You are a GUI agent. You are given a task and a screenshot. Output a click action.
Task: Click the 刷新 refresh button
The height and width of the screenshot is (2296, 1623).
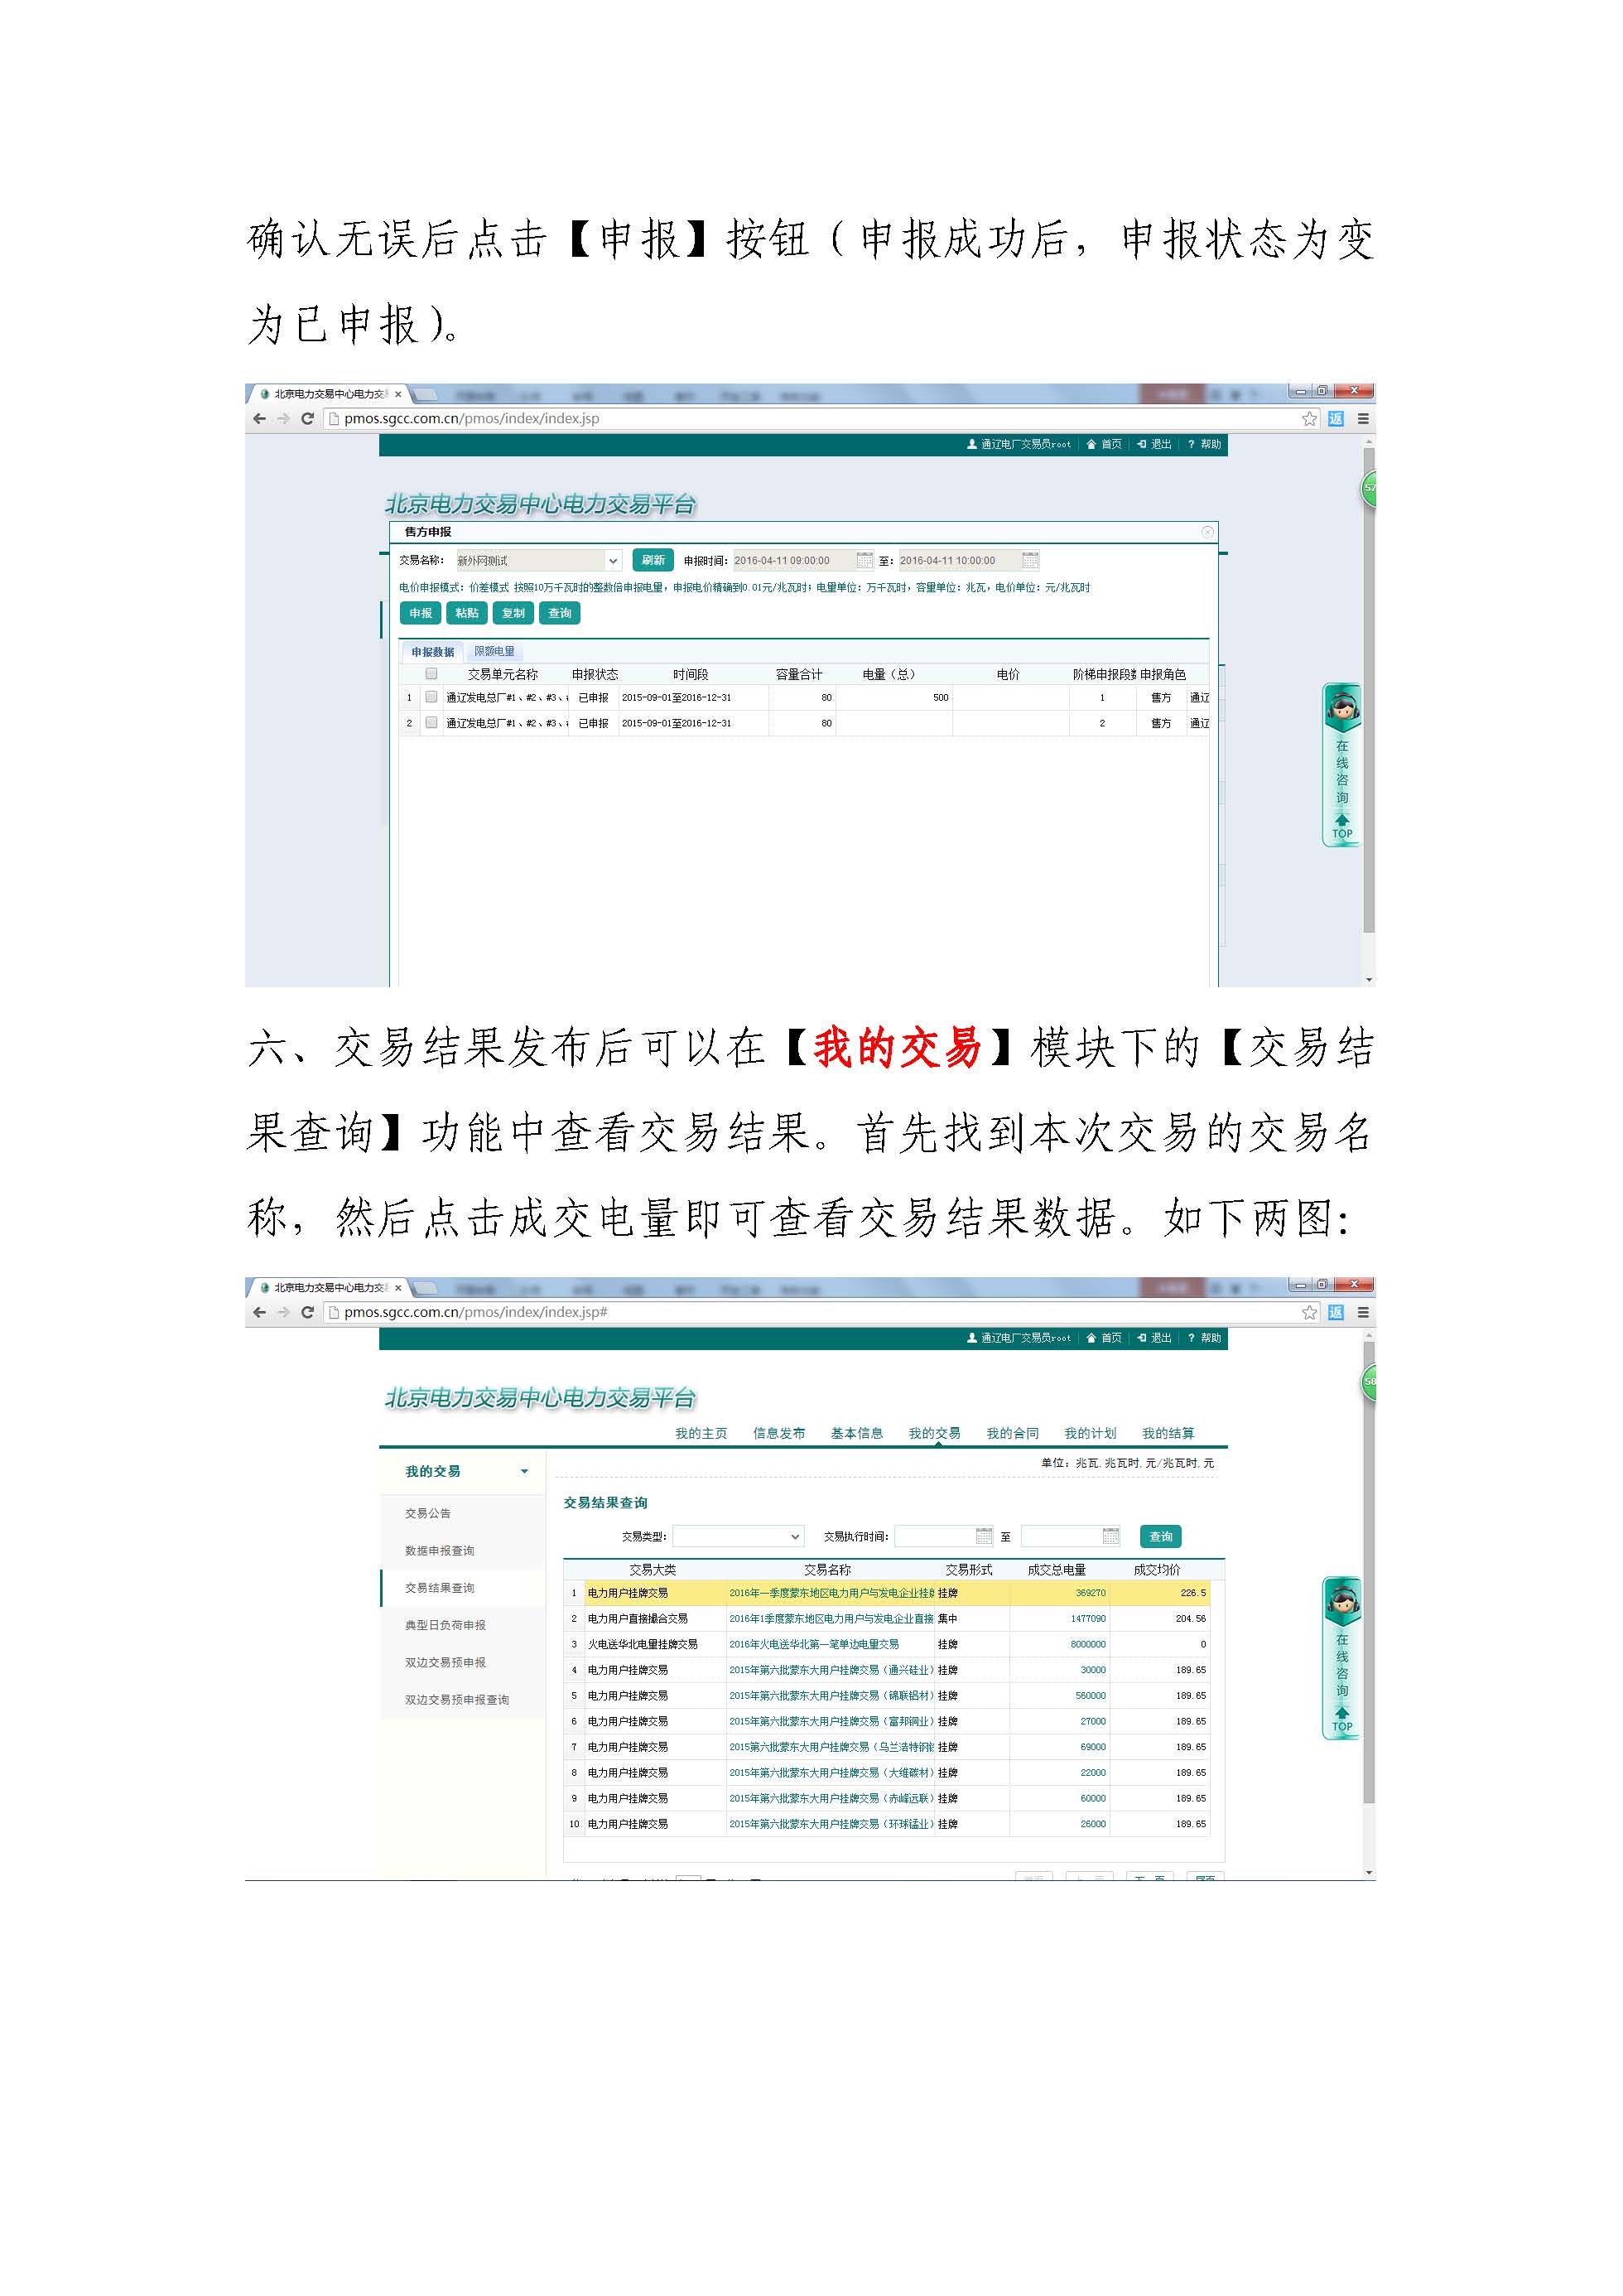pyautogui.click(x=654, y=561)
